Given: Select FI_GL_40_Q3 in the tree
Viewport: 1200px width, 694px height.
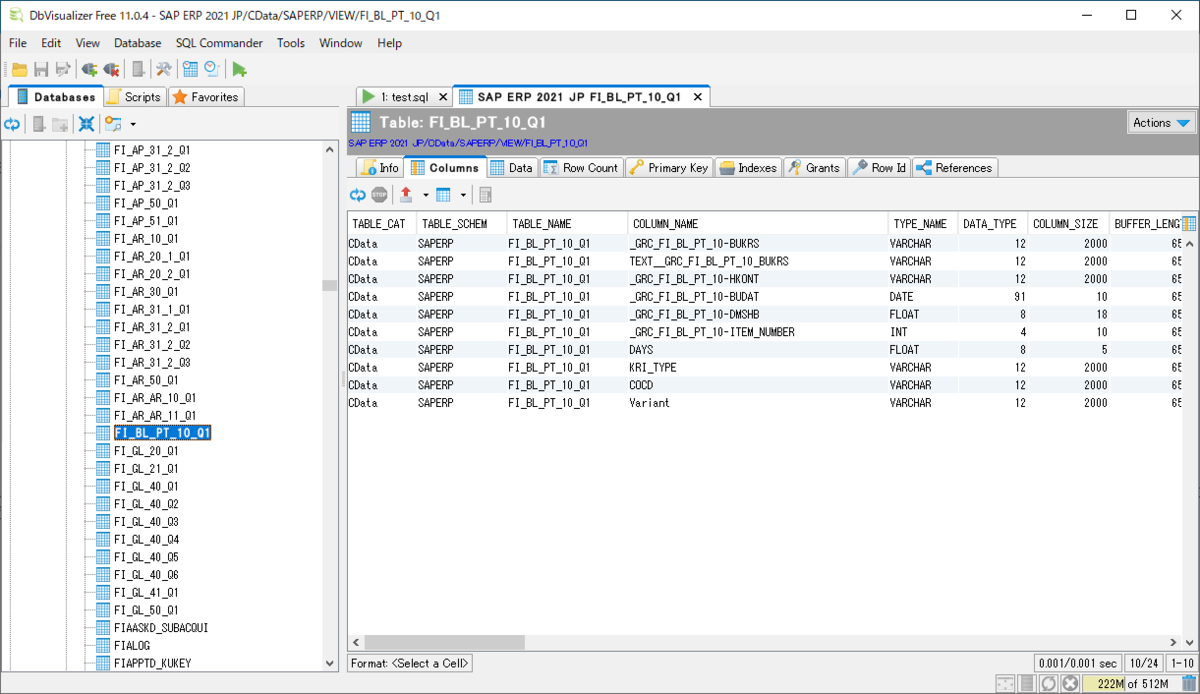Looking at the screenshot, I should pyautogui.click(x=146, y=522).
